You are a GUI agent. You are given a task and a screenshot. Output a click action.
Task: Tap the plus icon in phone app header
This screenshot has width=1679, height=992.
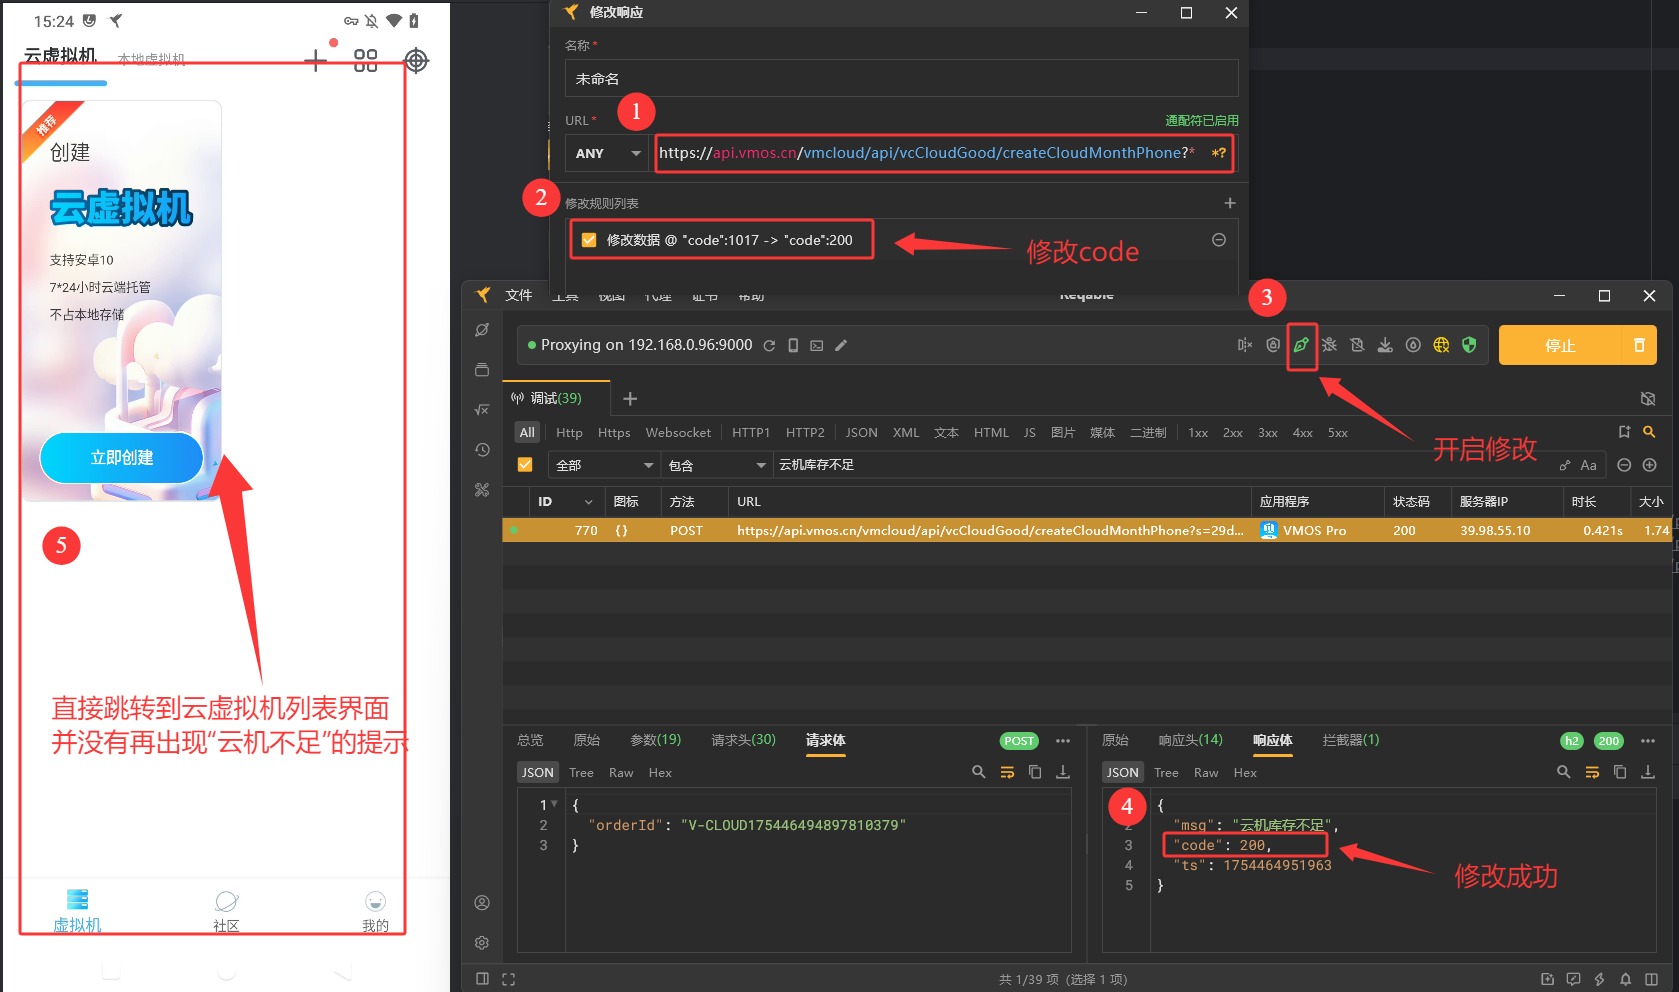click(315, 61)
